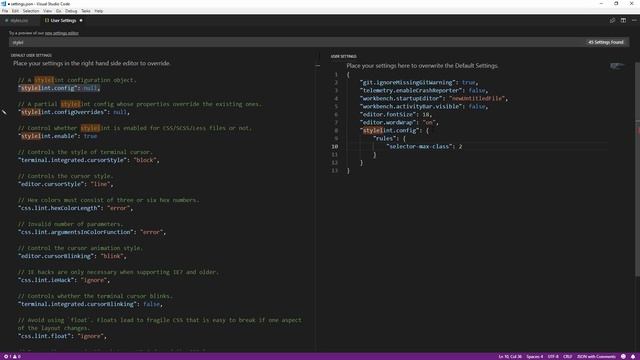Split the editor using the toolbar icon

tap(623, 20)
